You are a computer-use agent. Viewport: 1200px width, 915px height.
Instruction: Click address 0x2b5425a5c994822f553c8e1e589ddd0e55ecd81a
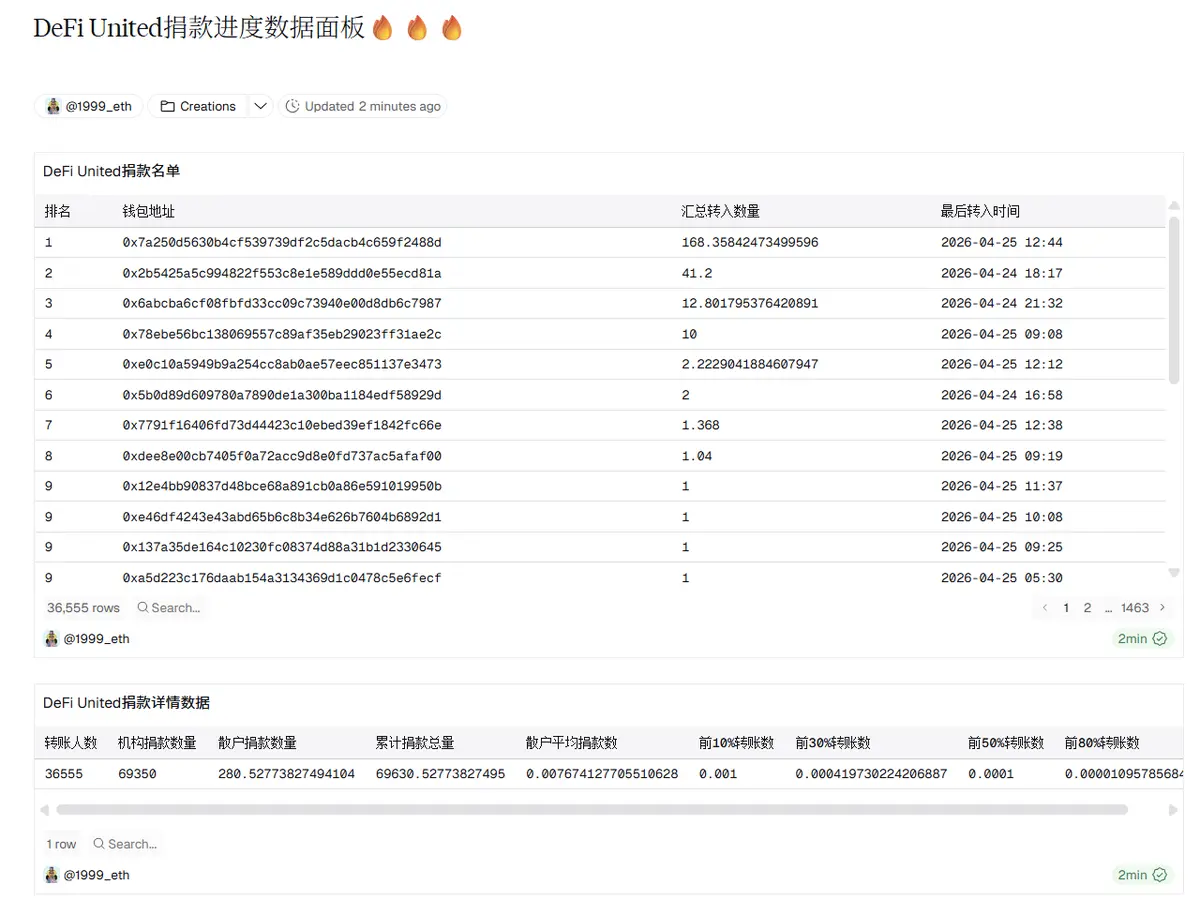point(282,273)
